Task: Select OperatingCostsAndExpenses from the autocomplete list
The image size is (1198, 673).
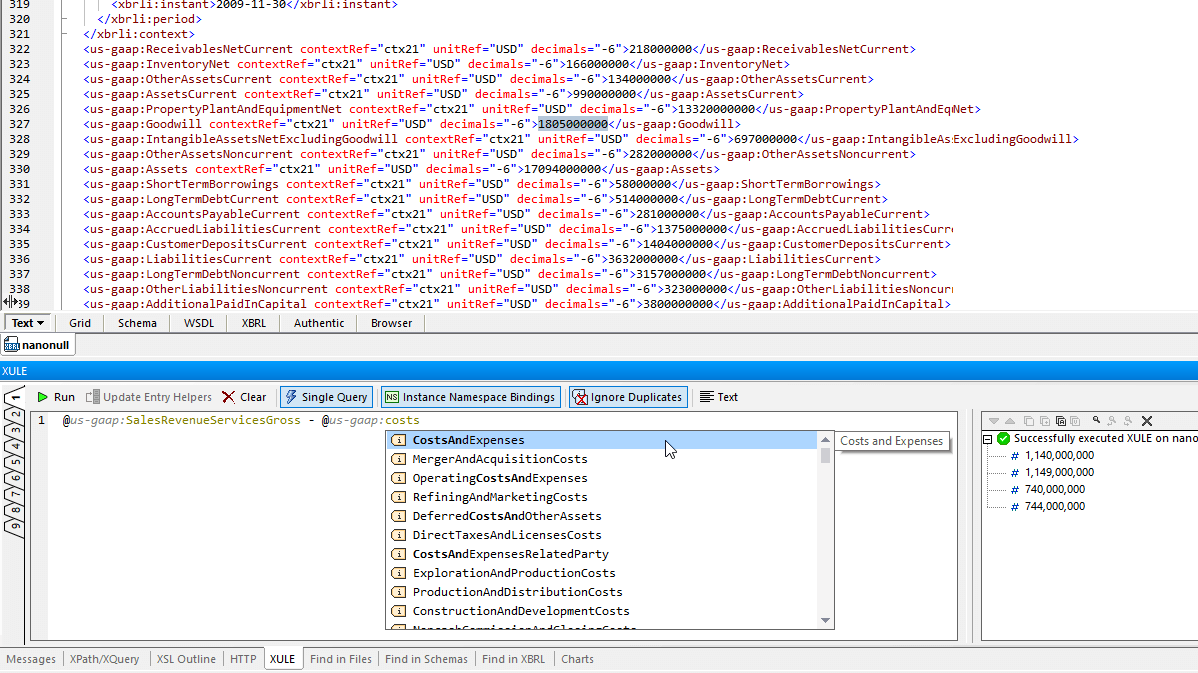Action: click(x=500, y=478)
